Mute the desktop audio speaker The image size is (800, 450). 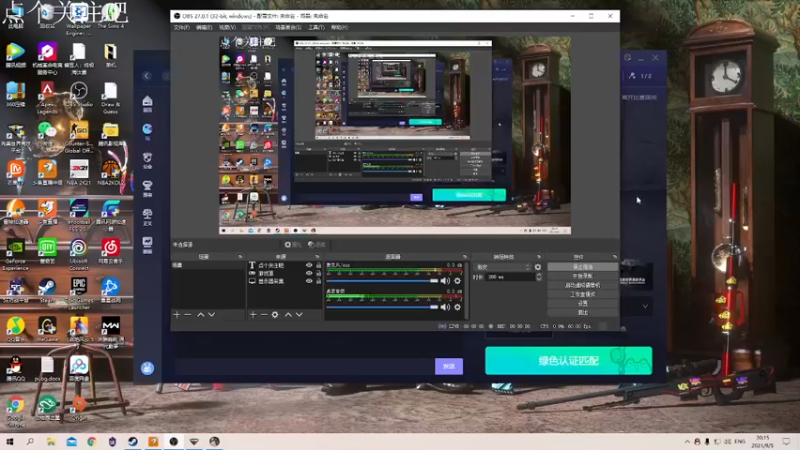[445, 307]
